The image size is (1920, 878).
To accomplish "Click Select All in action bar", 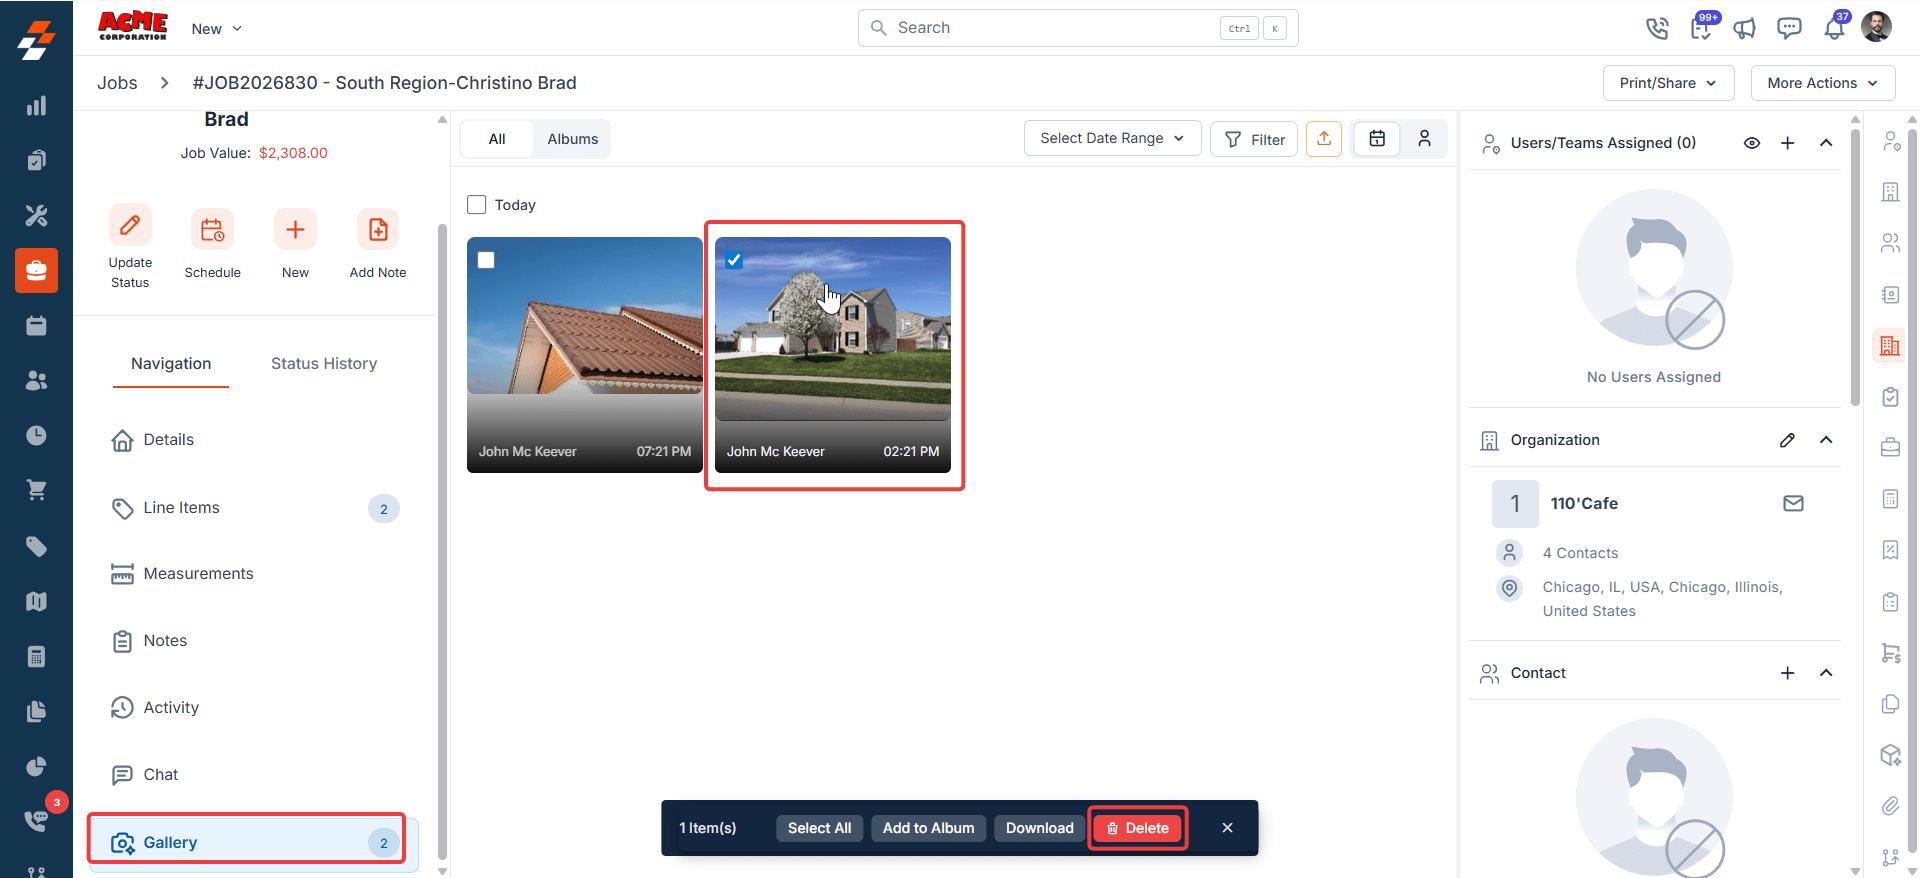I will coord(819,828).
